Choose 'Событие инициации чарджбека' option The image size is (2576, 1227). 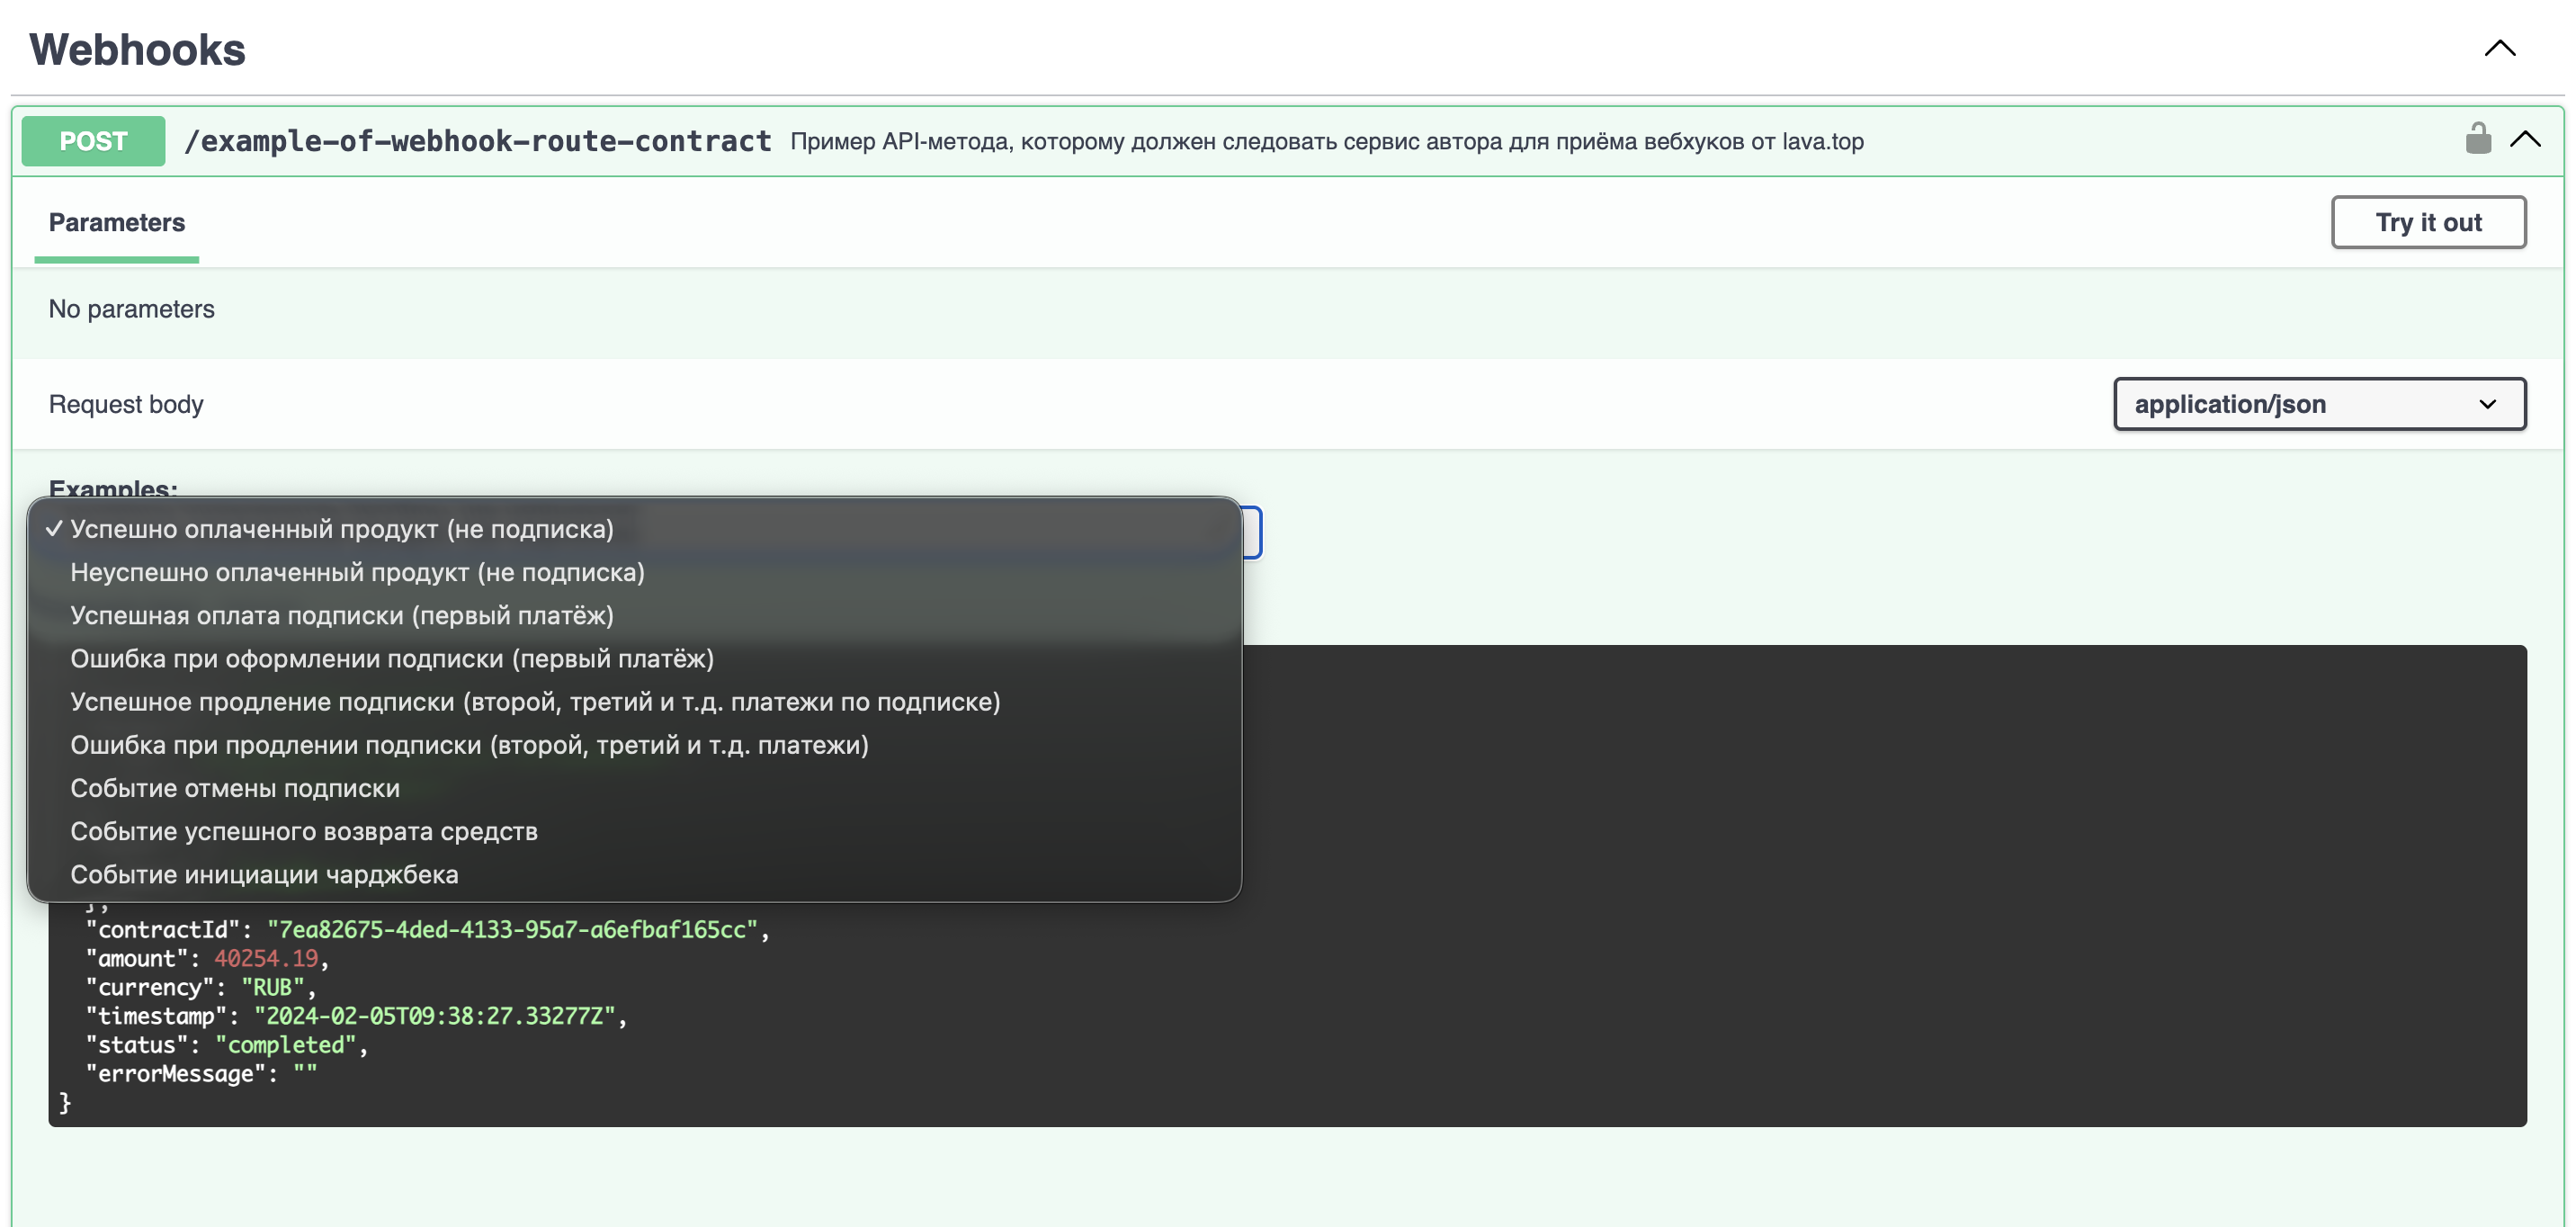pyautogui.click(x=634, y=874)
